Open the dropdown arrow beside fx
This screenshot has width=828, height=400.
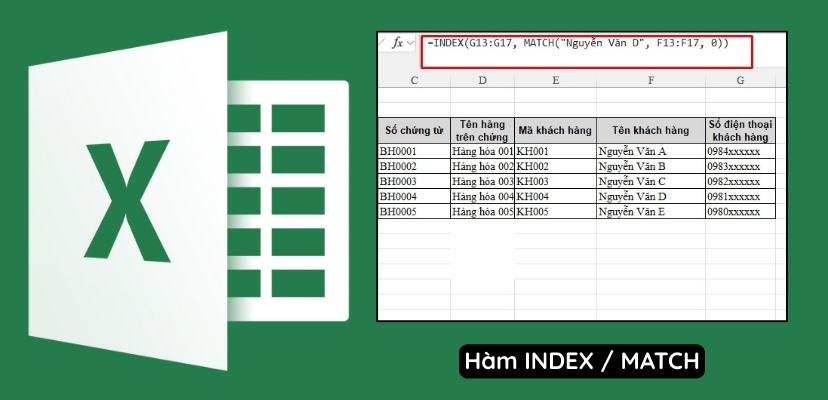point(410,44)
